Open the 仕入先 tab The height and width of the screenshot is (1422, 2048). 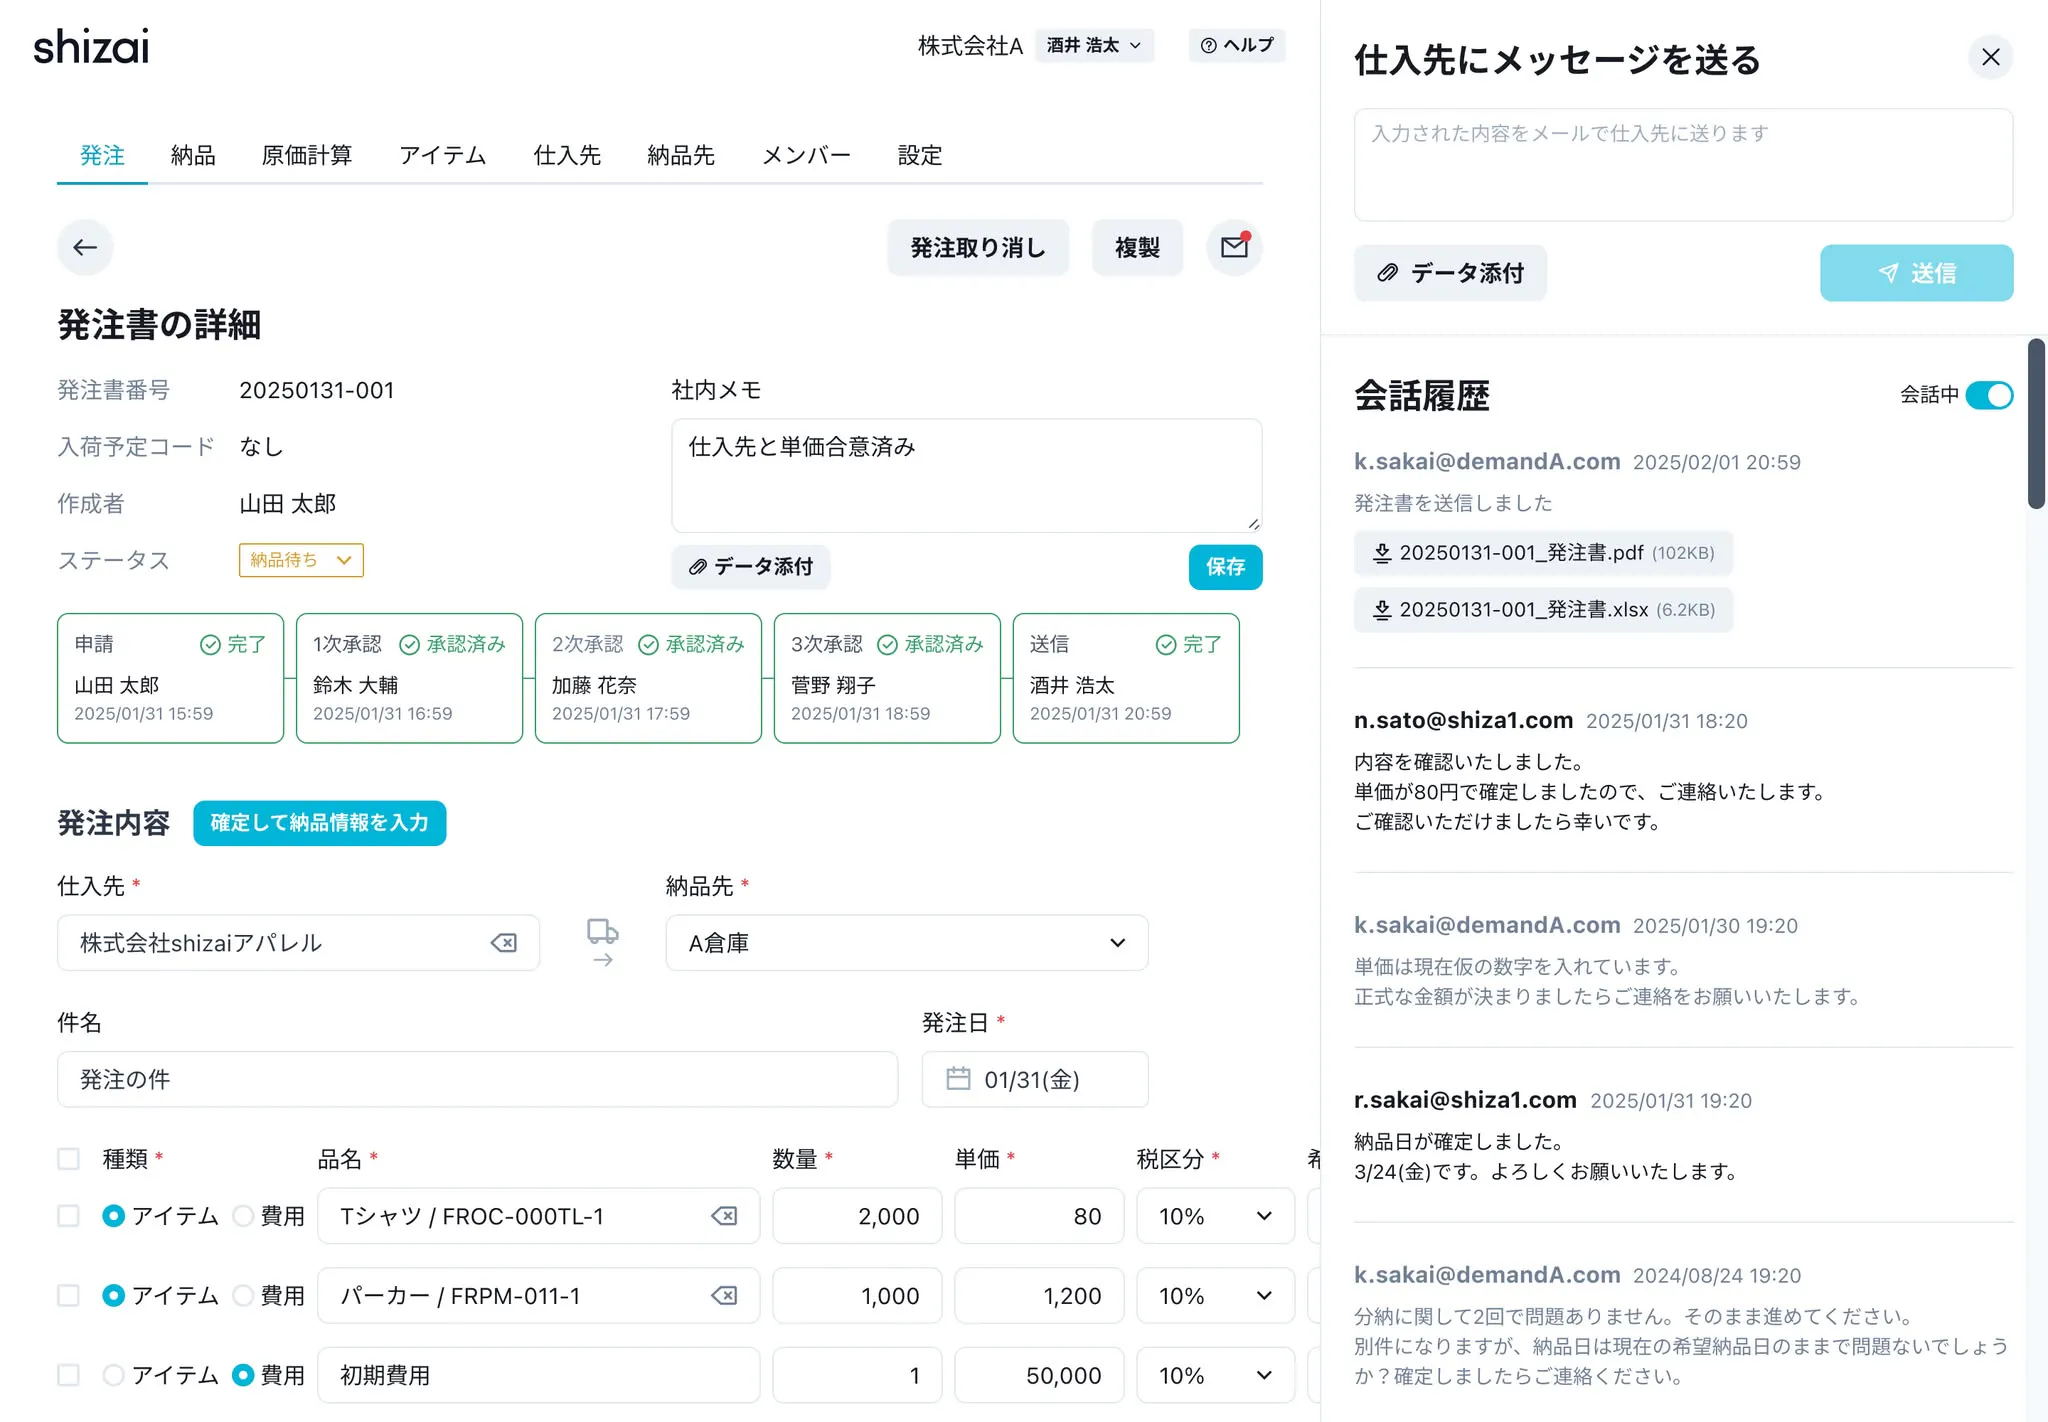pos(567,155)
